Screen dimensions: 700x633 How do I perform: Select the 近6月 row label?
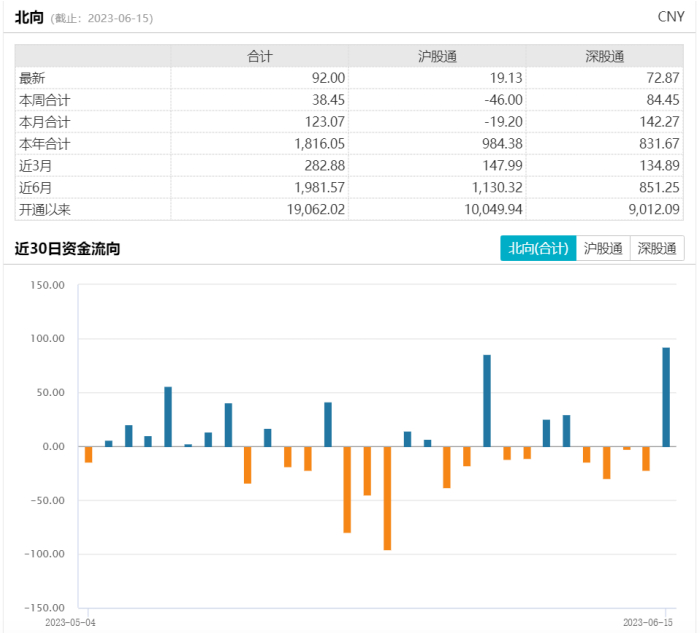35,187
